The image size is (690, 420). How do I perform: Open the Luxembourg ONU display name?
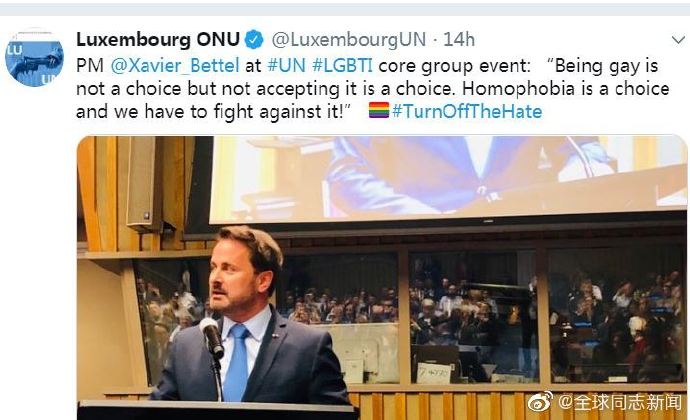point(158,40)
